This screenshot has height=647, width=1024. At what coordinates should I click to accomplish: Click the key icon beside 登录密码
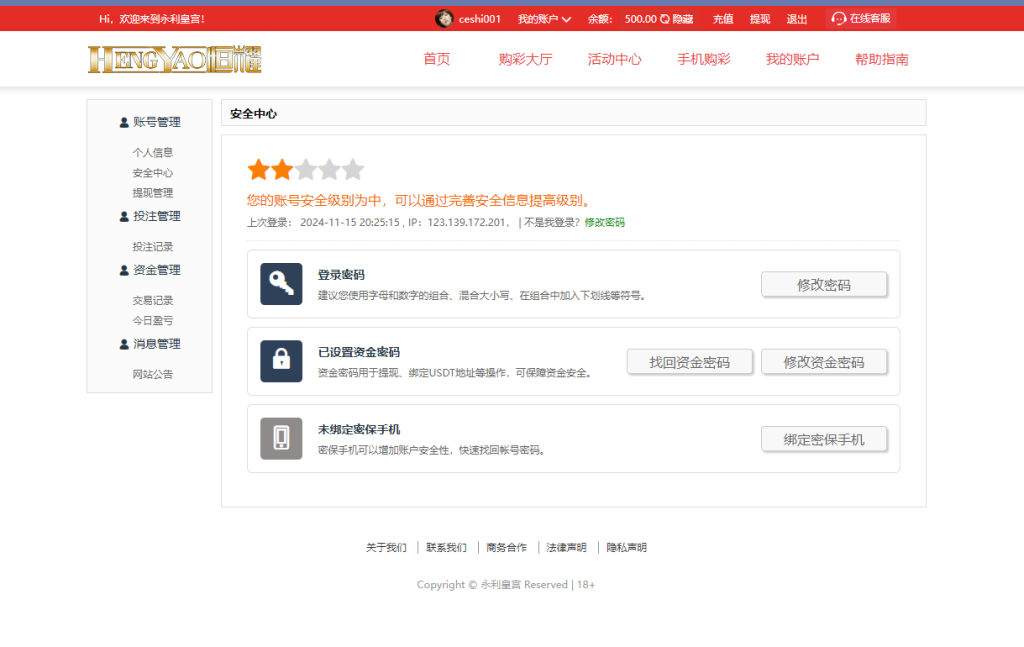coord(281,283)
